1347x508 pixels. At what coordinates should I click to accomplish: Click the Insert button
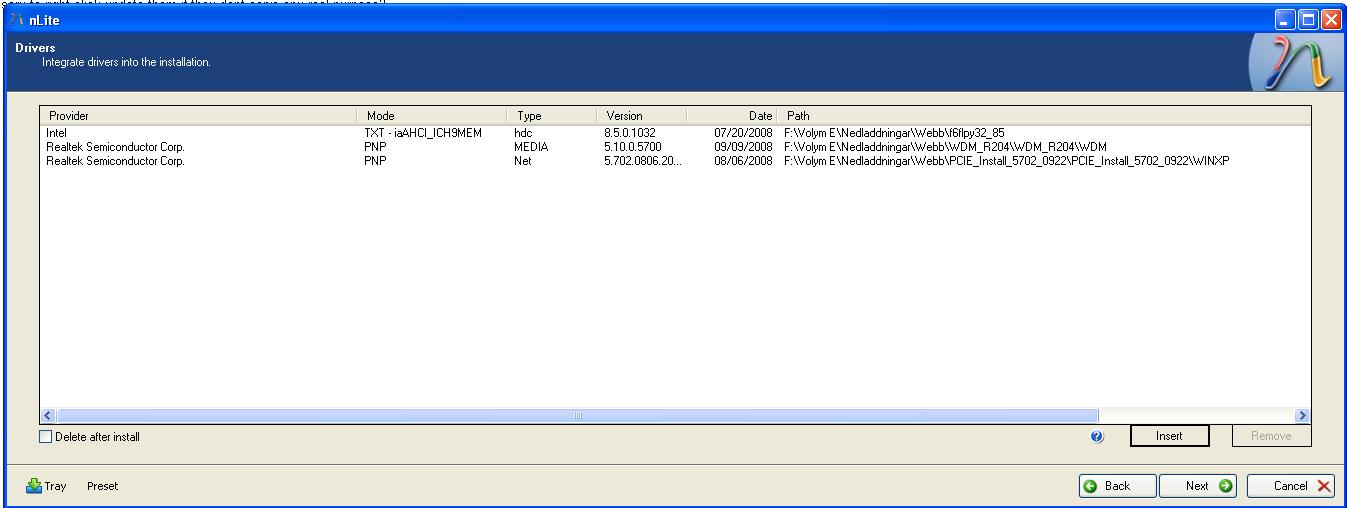coord(1169,436)
